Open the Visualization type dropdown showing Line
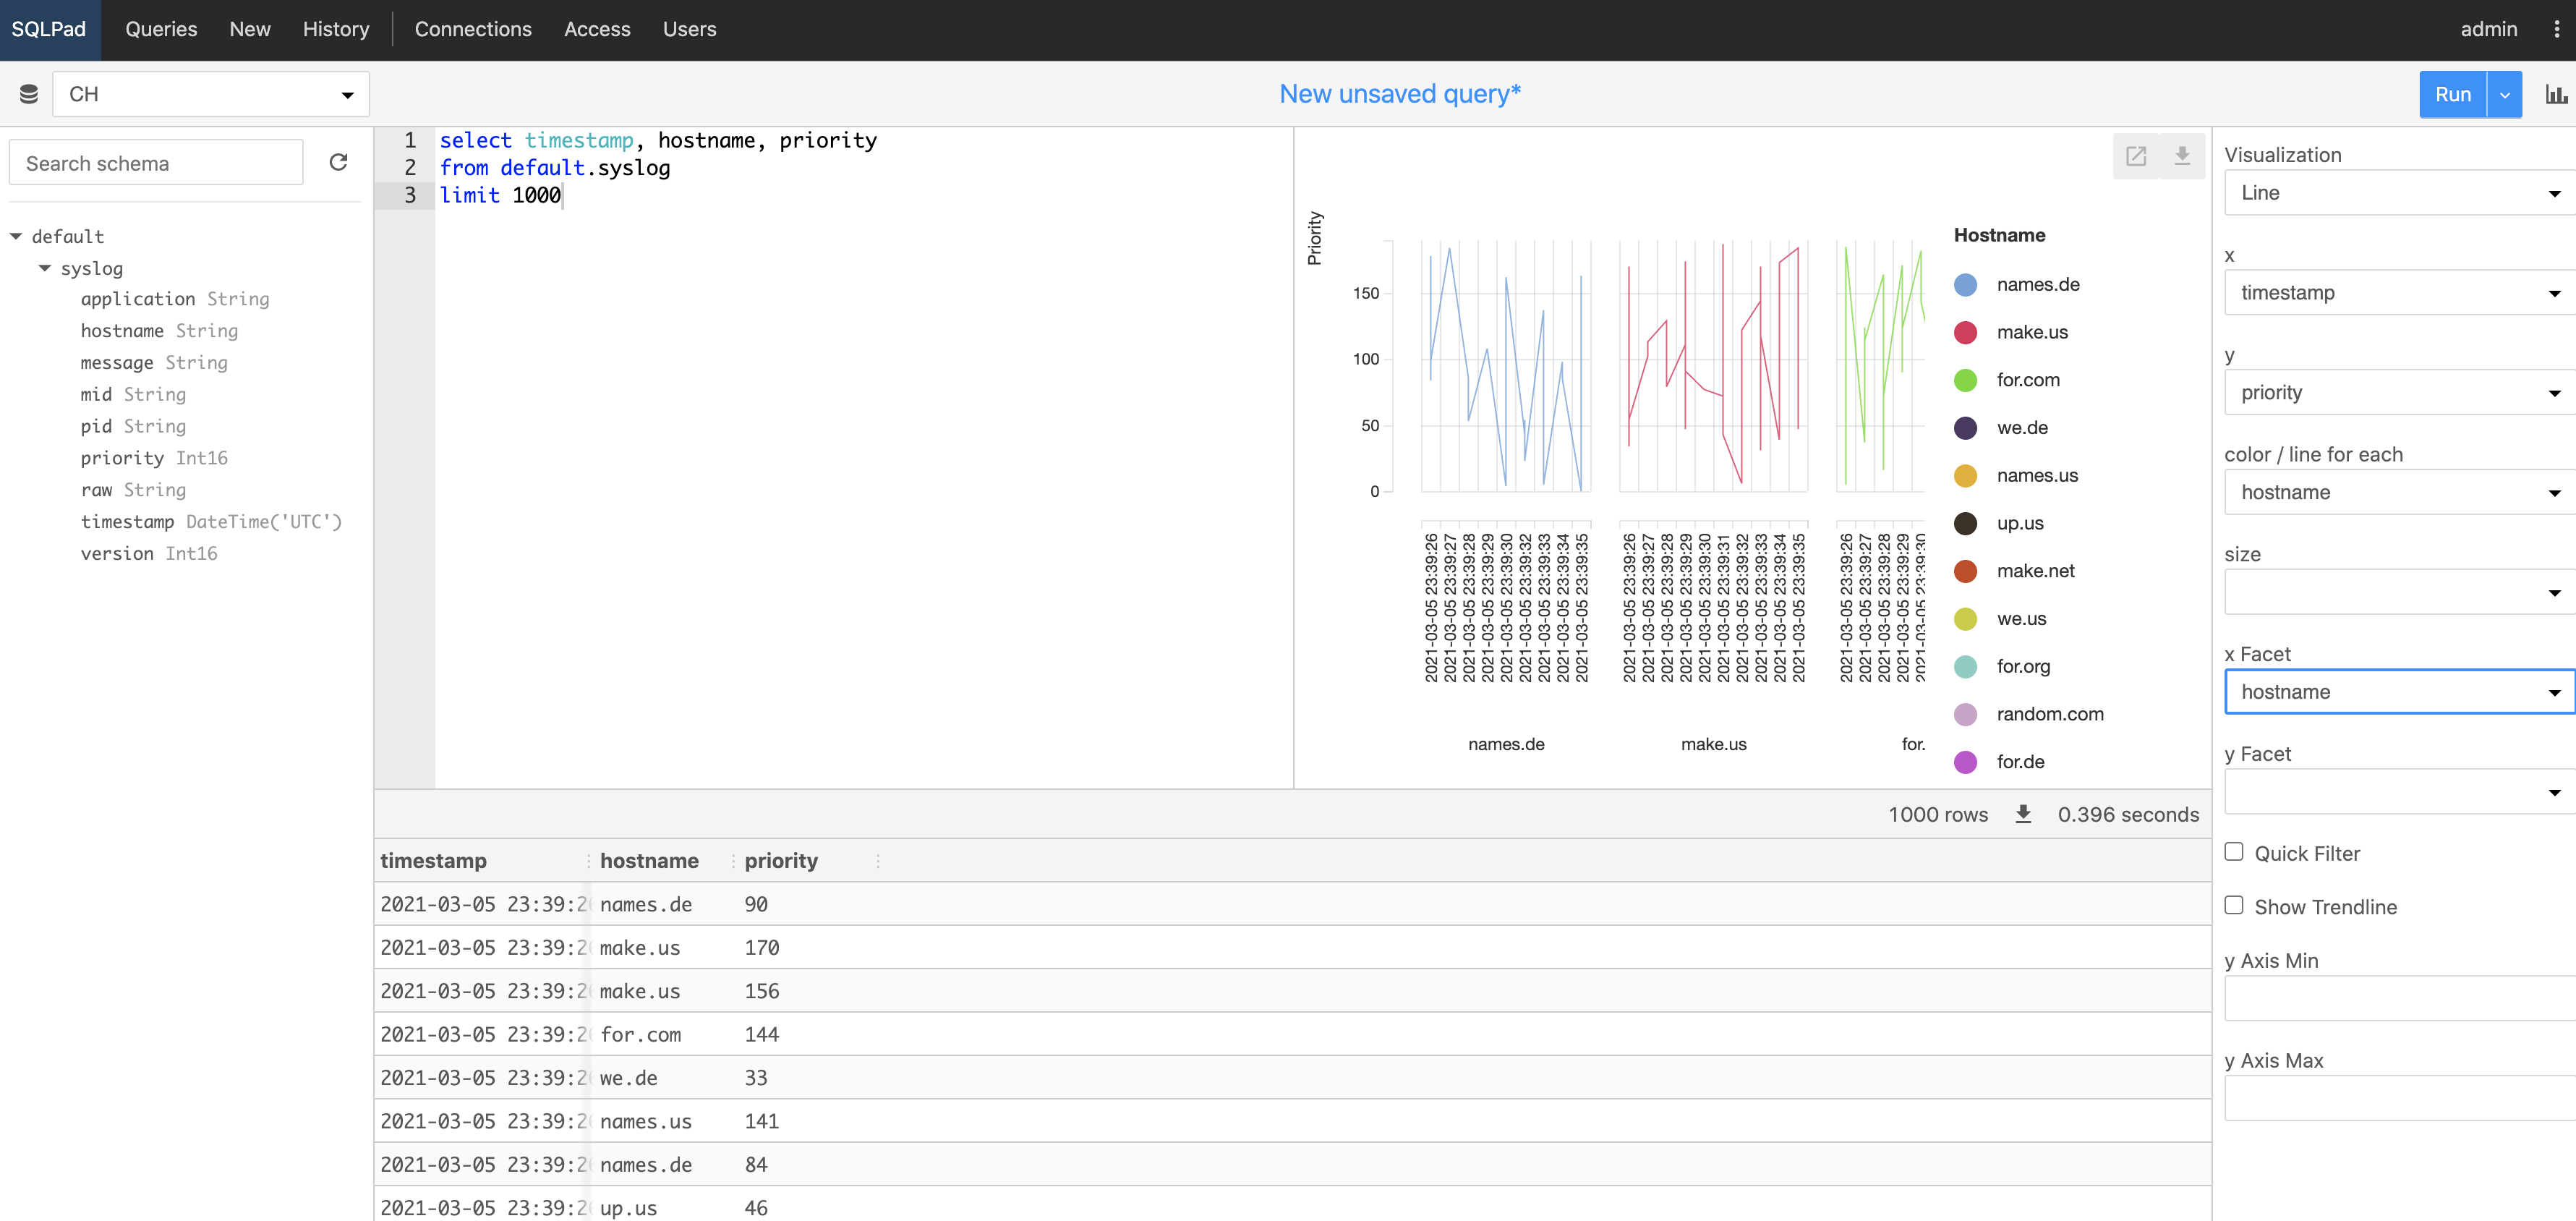Viewport: 2576px width, 1221px height. tap(2397, 193)
